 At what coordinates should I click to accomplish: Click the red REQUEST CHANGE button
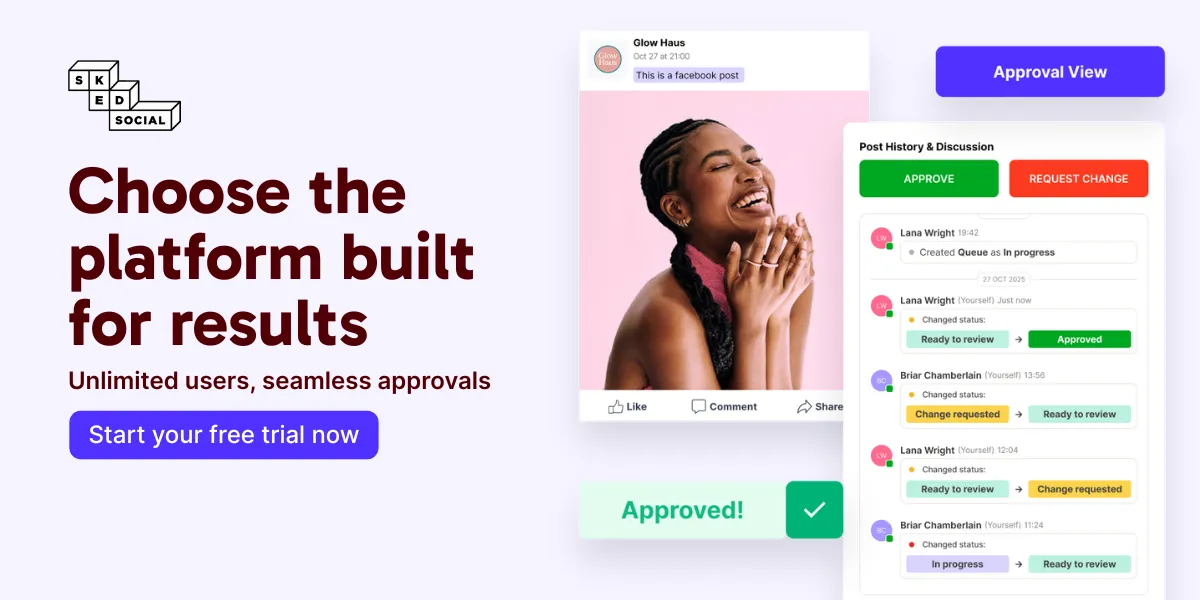tap(1078, 178)
